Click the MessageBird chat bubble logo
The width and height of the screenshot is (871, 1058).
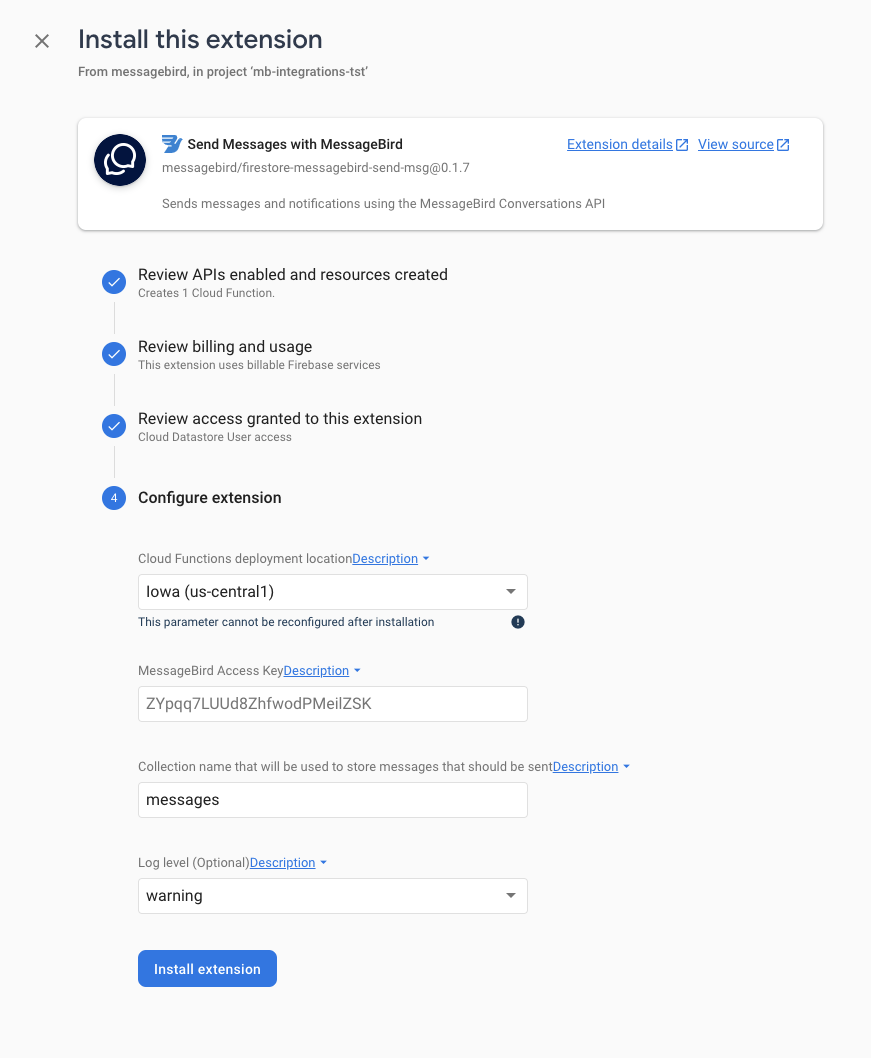[120, 160]
